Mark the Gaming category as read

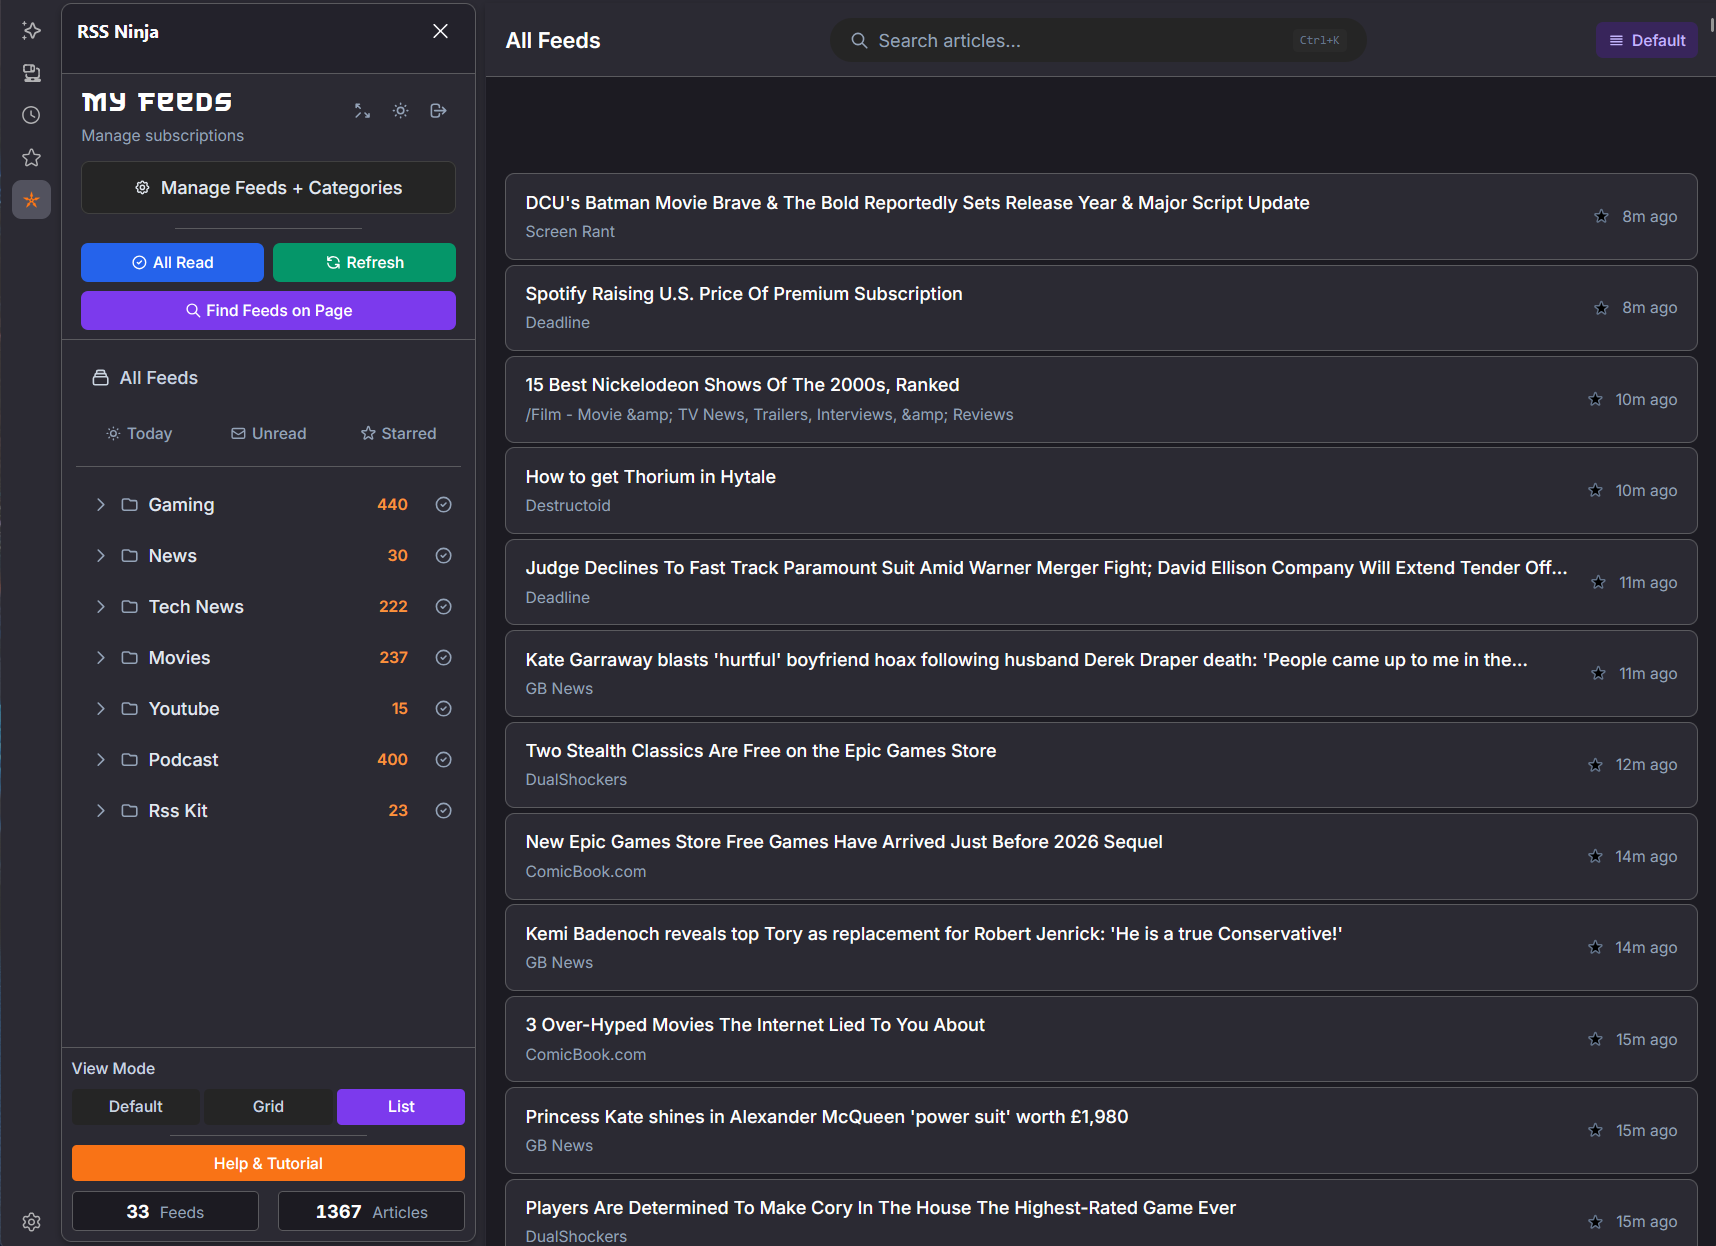tap(443, 504)
